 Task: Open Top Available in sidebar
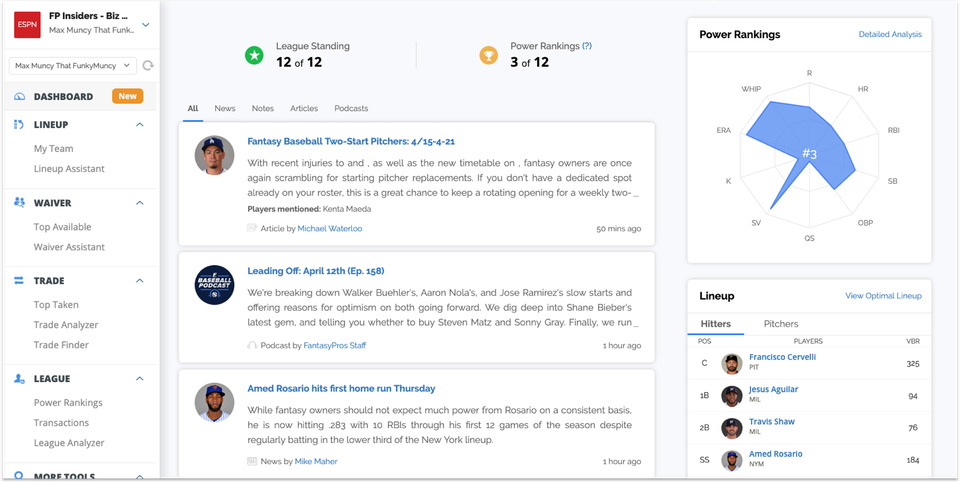point(62,227)
